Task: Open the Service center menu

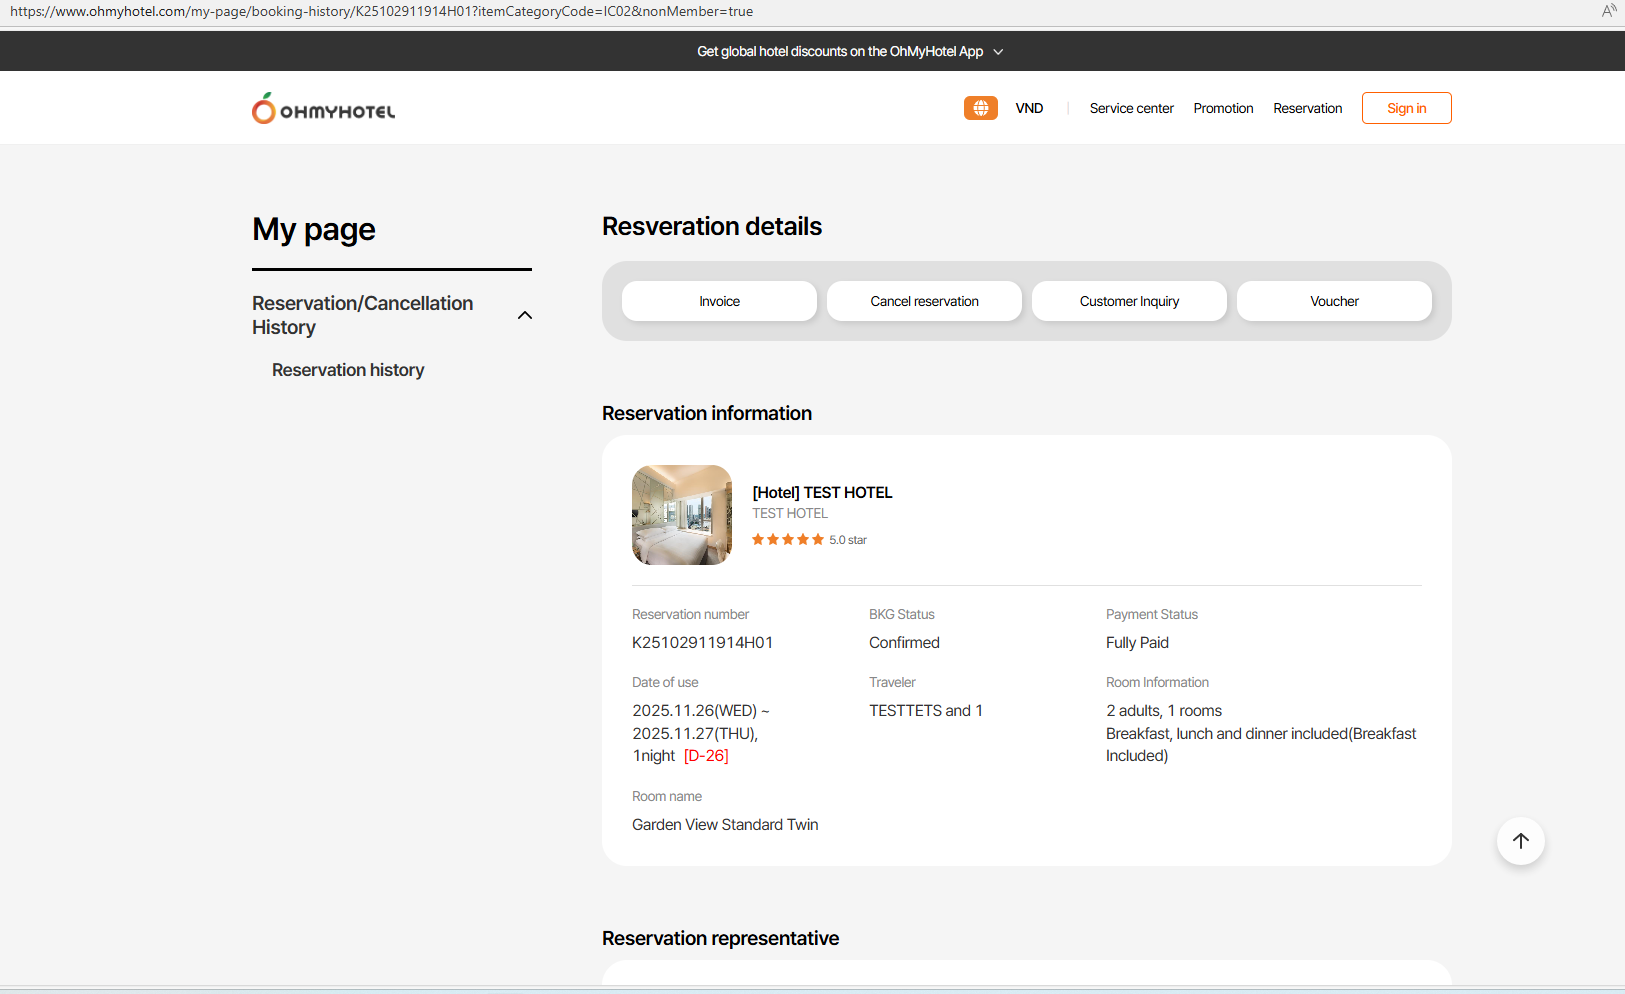Action: pos(1131,108)
